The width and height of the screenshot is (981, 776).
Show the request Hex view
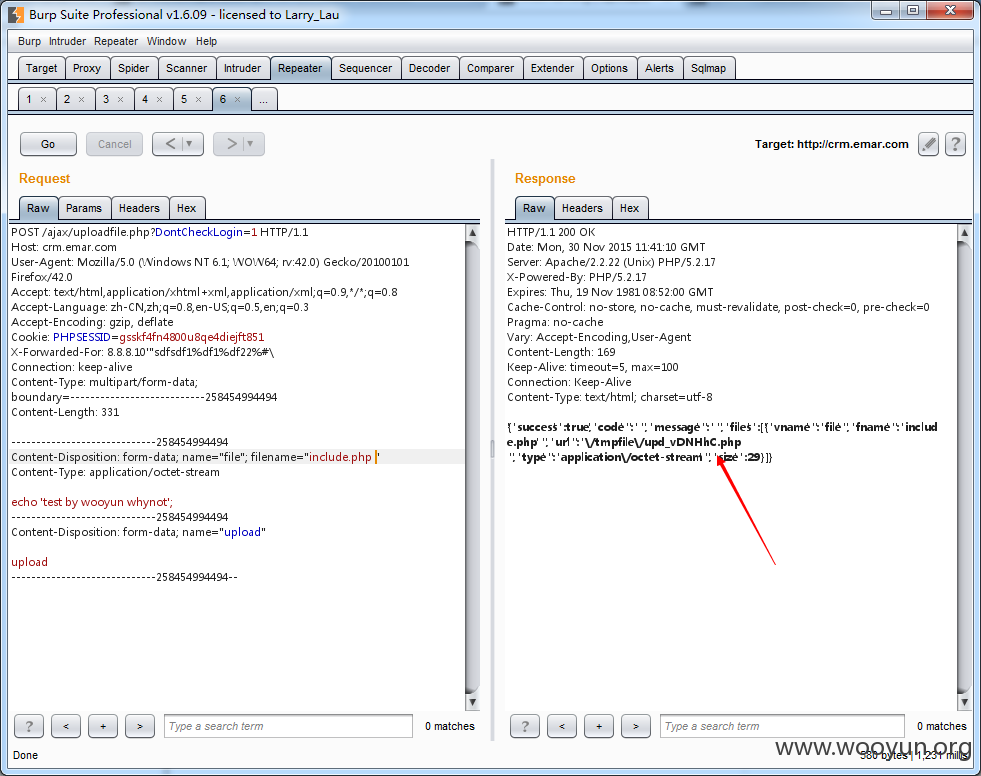[186, 208]
